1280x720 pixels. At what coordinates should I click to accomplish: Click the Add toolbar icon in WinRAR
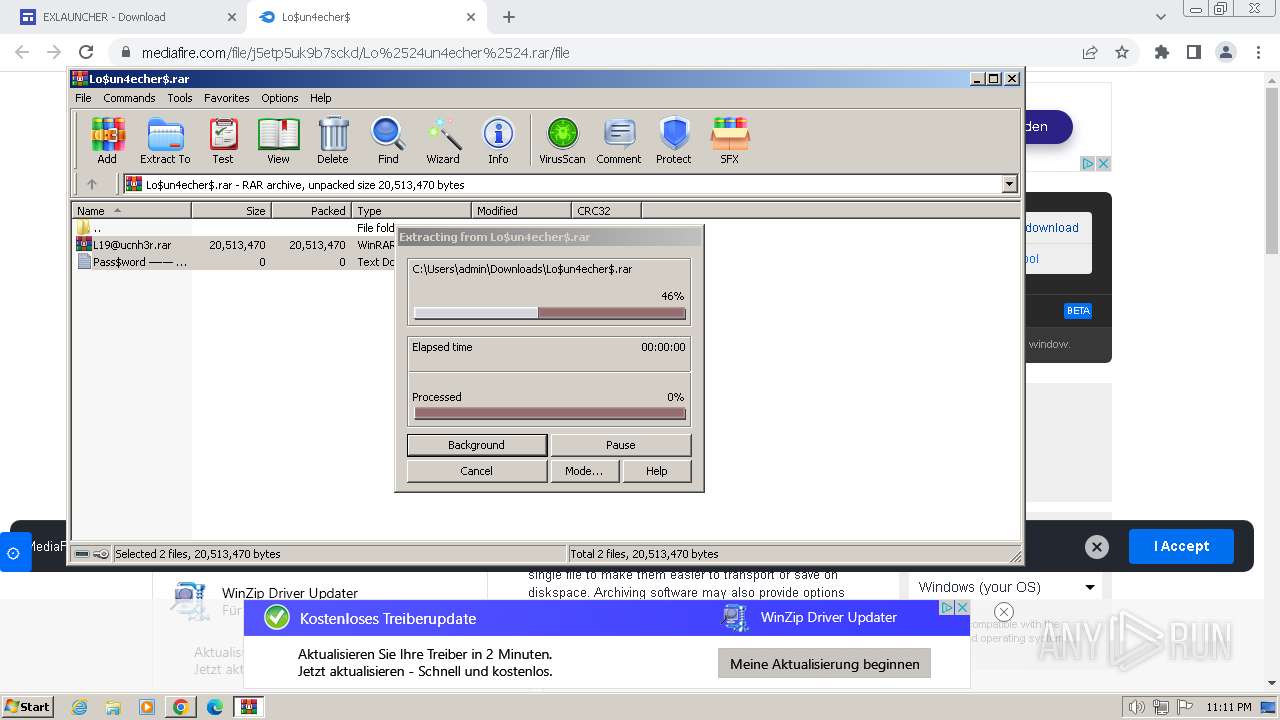tap(107, 141)
